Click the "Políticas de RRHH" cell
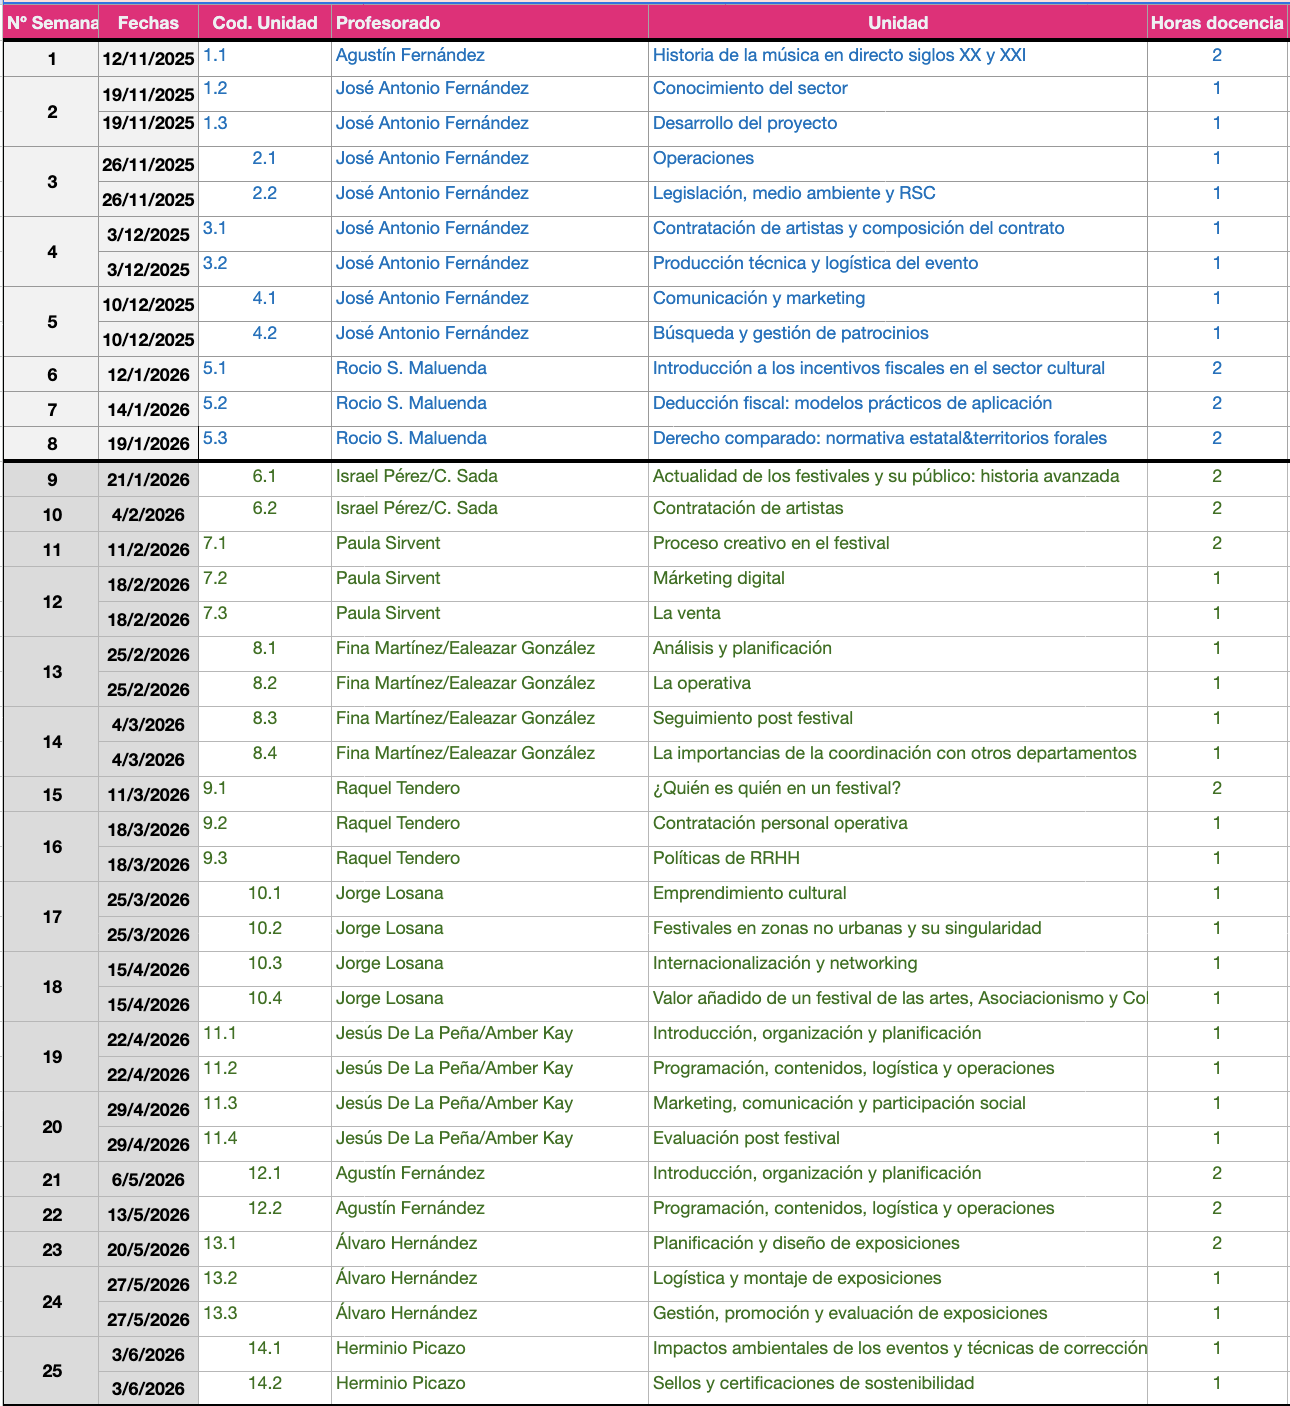Viewport: 1290px width, 1406px height. tap(726, 859)
